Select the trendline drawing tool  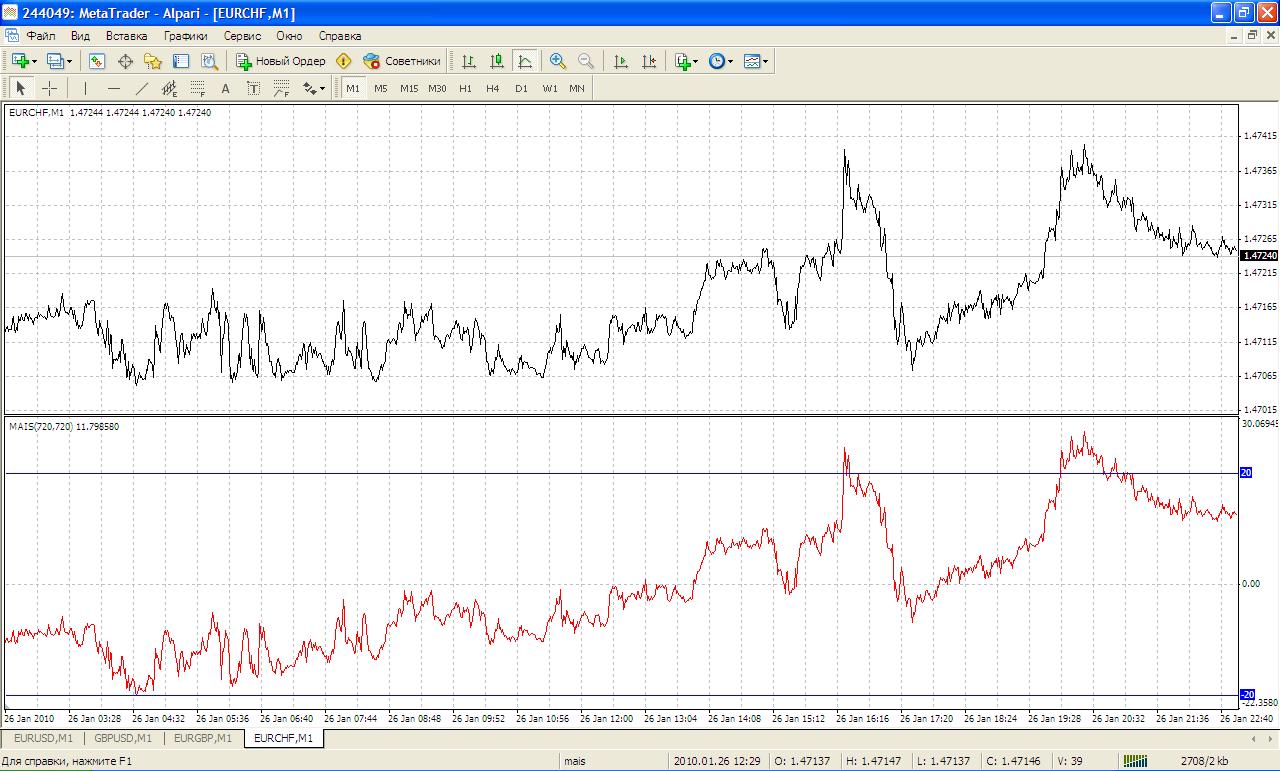tap(142, 88)
